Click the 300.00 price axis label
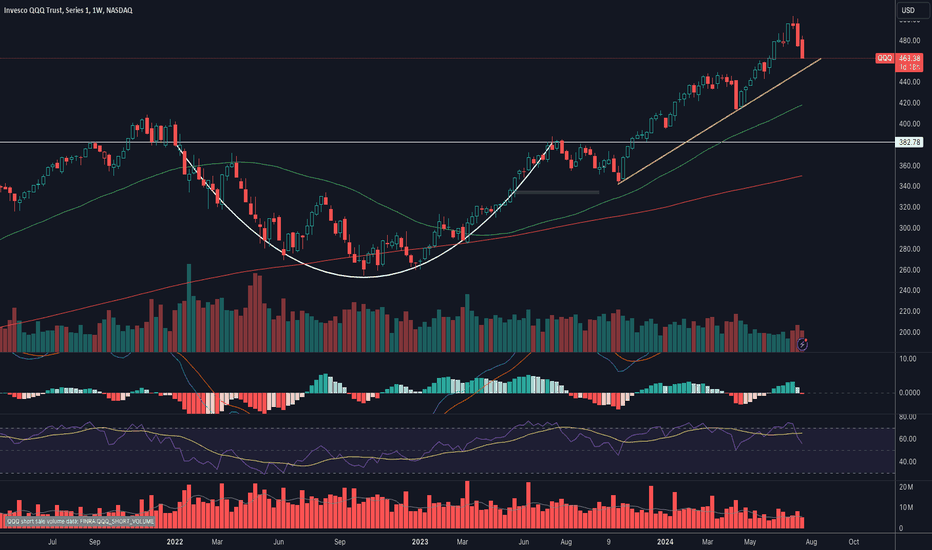Screen dimensions: 932x550 coord(909,228)
